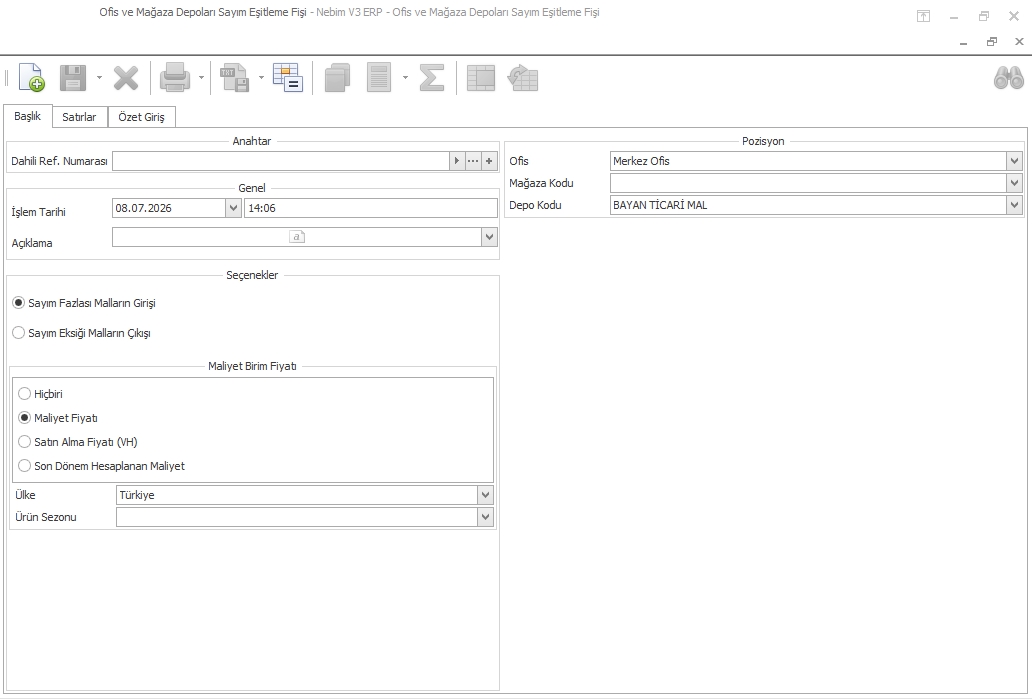Open the Mağaza Kodu dropdown
The image size is (1032, 700).
(x=1014, y=183)
